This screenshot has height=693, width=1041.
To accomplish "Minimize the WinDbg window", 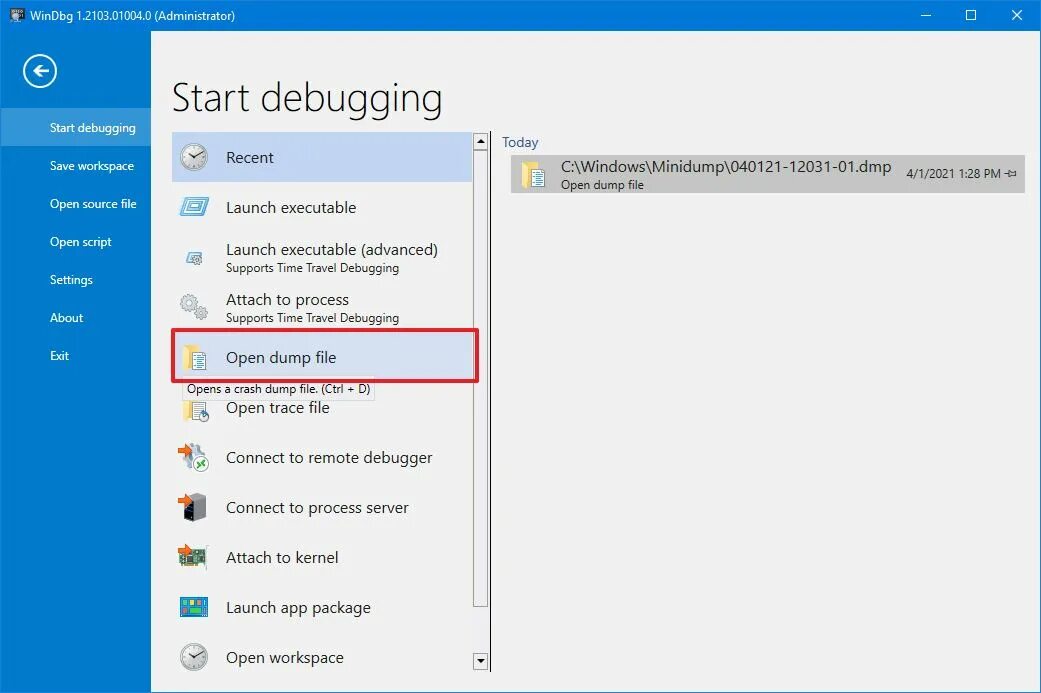I will [926, 15].
